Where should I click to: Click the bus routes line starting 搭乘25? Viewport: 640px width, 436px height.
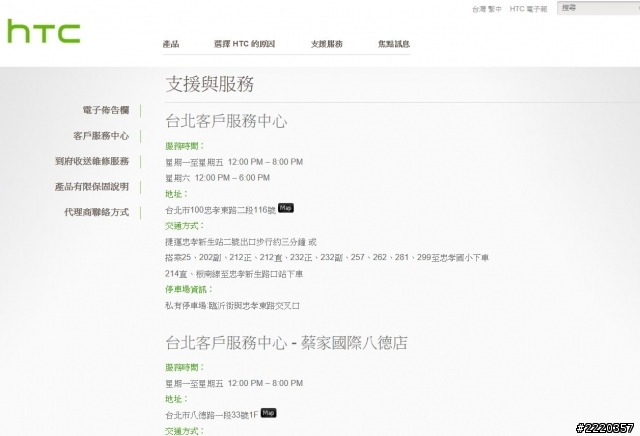pos(327,258)
